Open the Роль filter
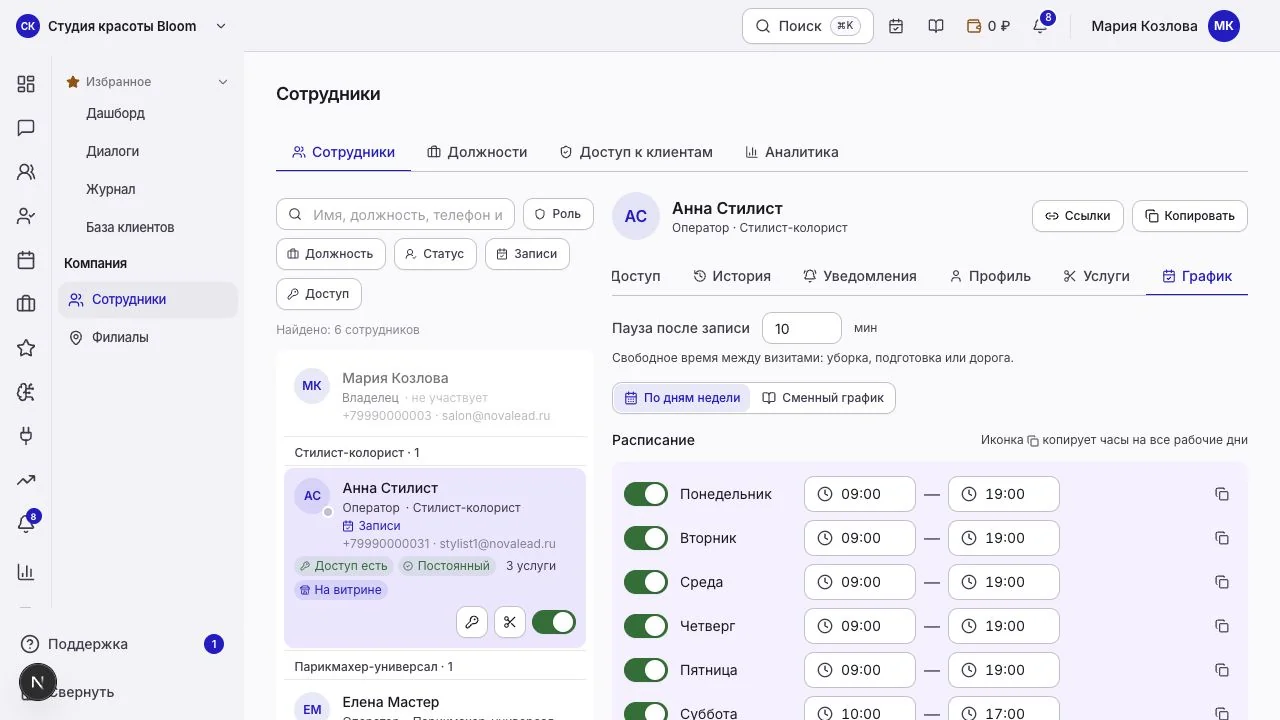The height and width of the screenshot is (720, 1280). (x=558, y=214)
